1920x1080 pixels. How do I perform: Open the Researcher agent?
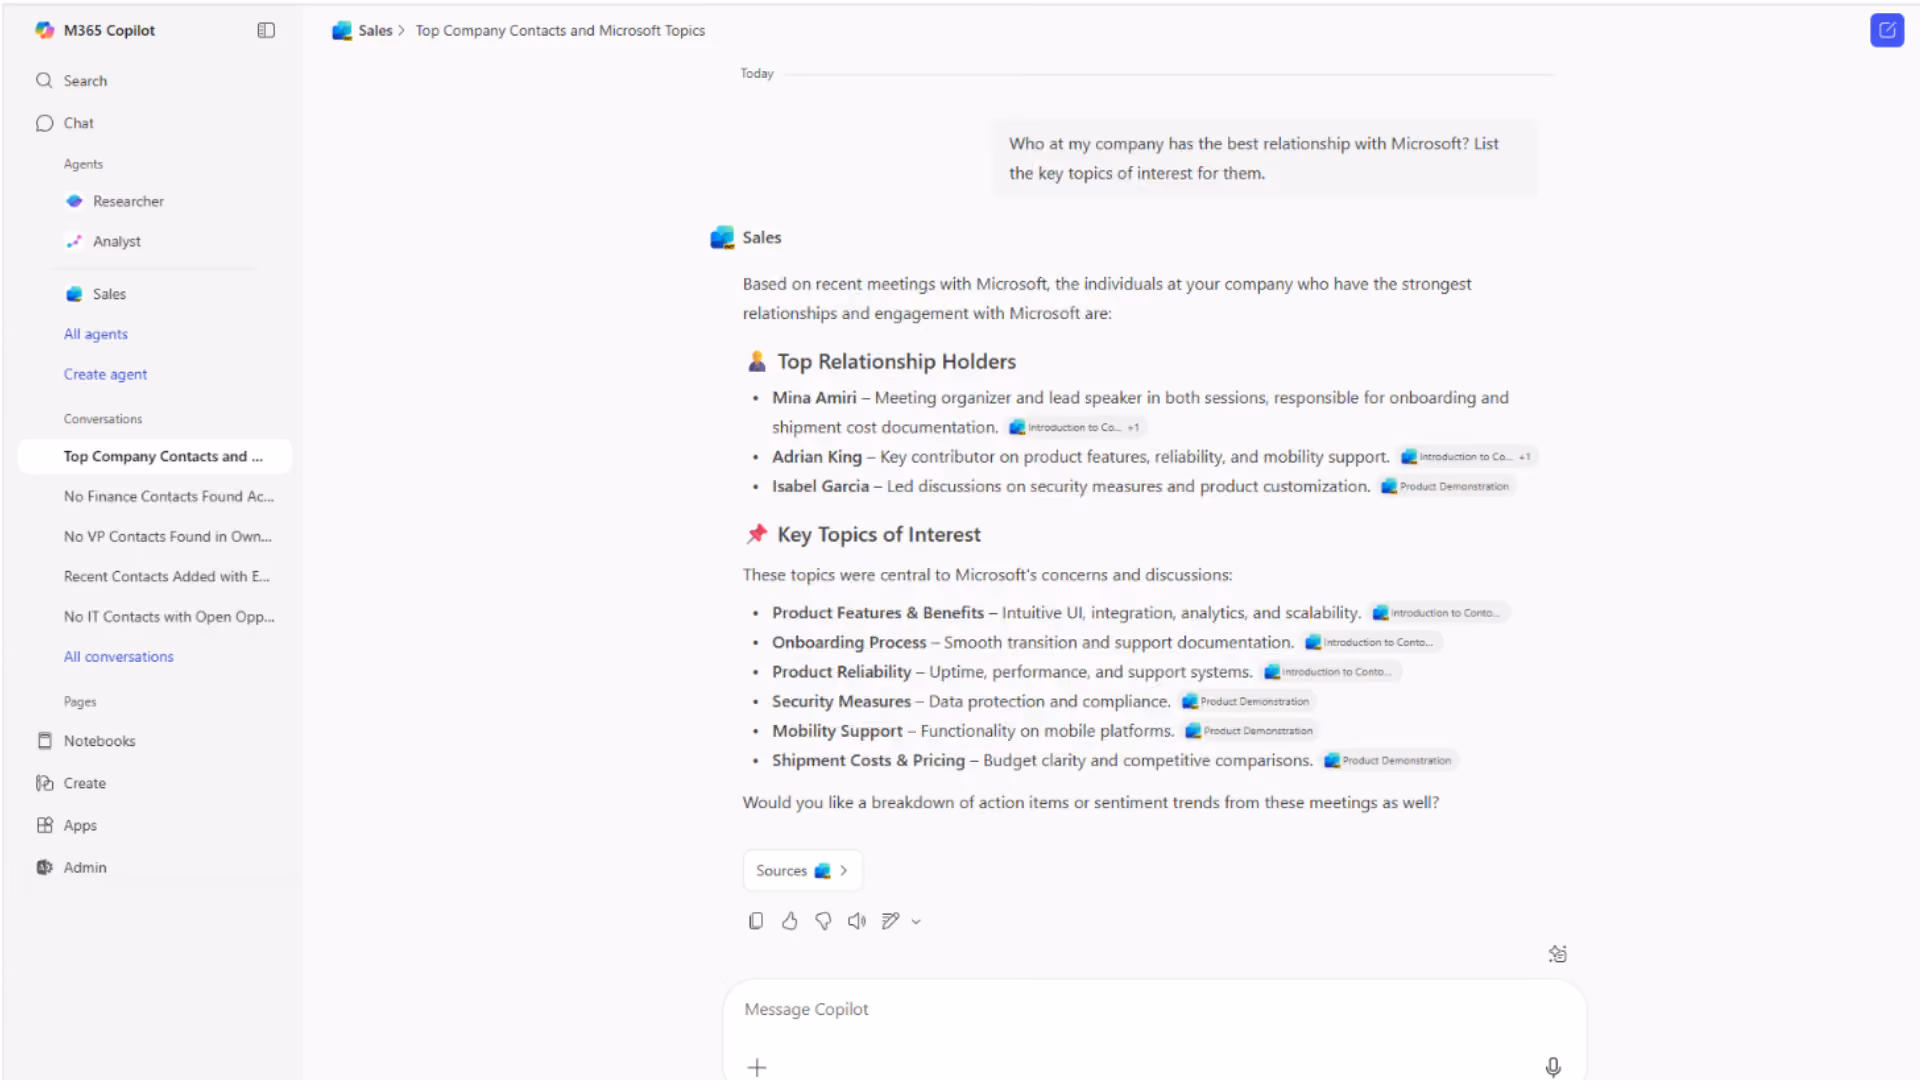tap(128, 201)
